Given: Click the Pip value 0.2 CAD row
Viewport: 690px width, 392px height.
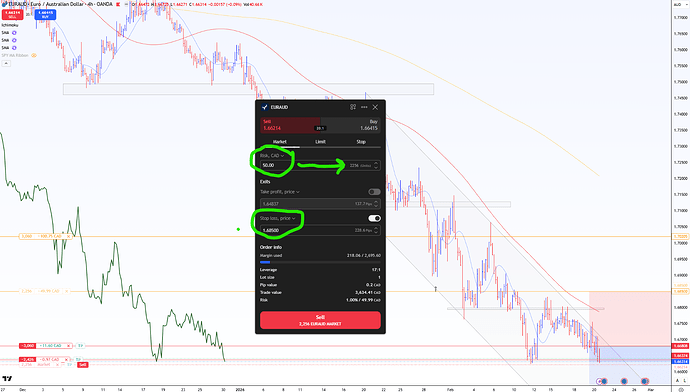Looking at the screenshot, I should pyautogui.click(x=320, y=285).
